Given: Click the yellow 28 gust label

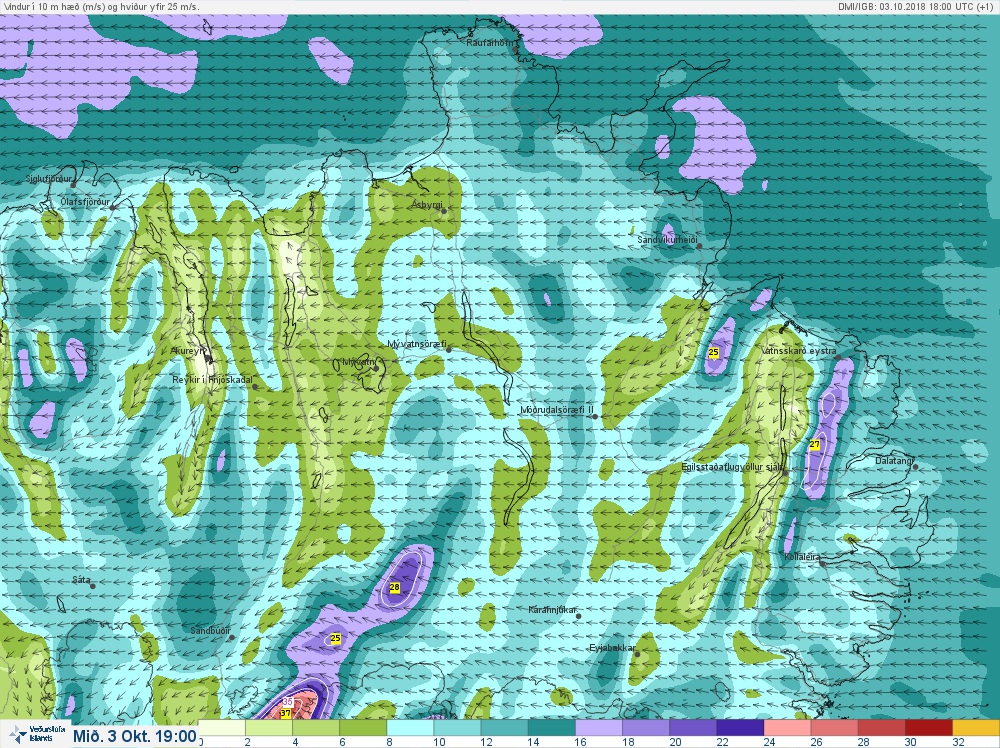Looking at the screenshot, I should [394, 587].
